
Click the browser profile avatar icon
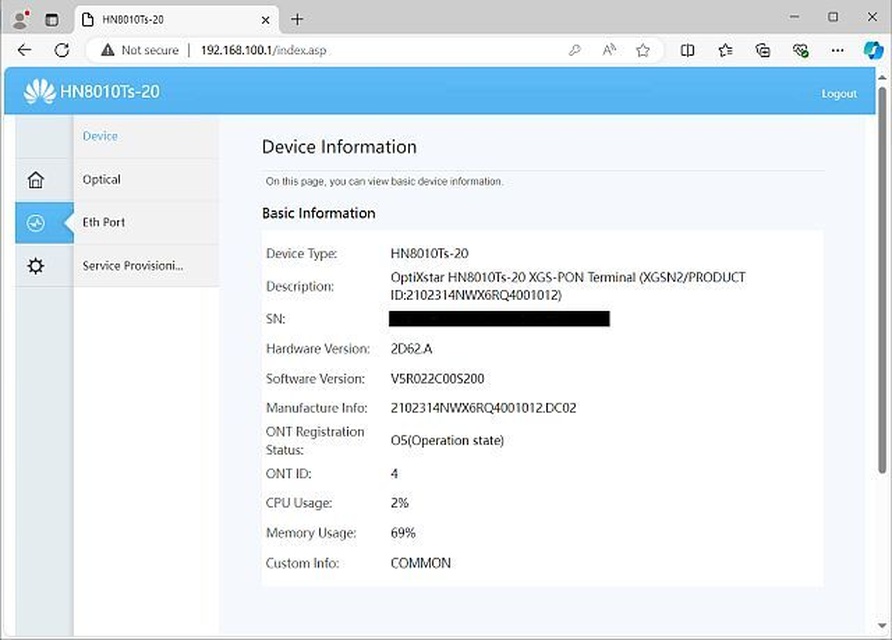[x=21, y=19]
